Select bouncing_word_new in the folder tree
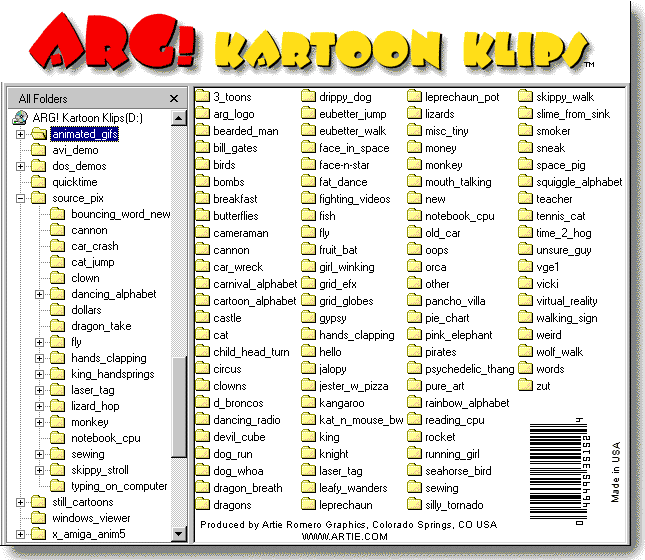 coord(121,214)
